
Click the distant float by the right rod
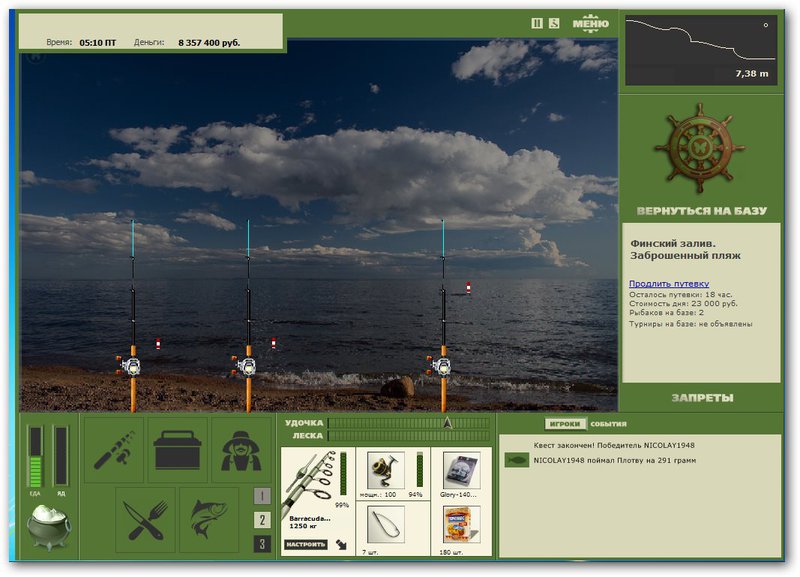468,288
